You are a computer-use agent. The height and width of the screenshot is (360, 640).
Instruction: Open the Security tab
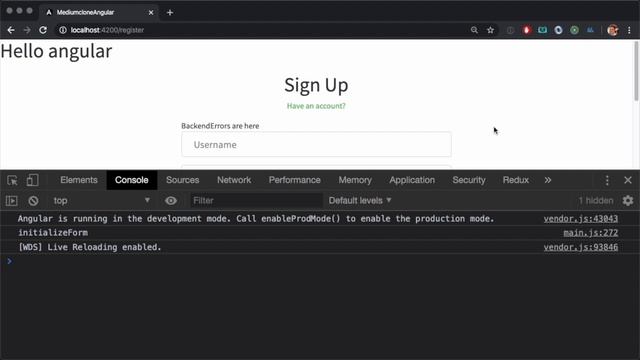point(469,180)
